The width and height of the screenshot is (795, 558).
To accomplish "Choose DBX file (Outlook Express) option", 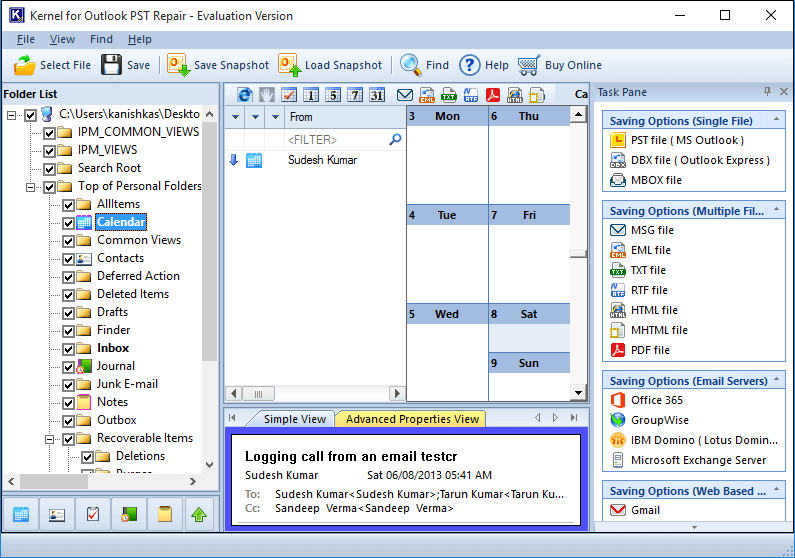I will (690, 160).
